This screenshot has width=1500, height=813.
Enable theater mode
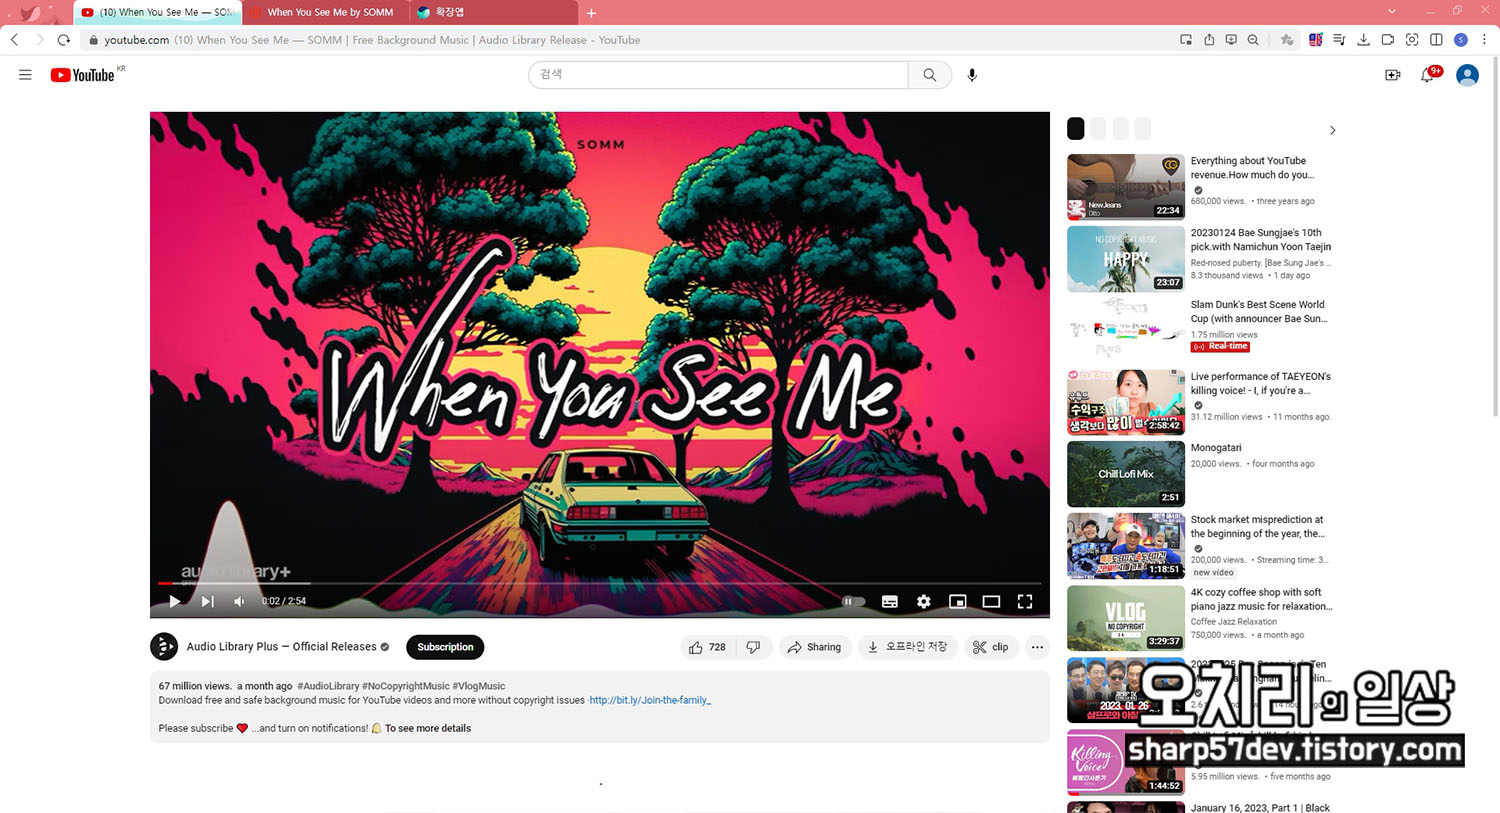pyautogui.click(x=991, y=601)
